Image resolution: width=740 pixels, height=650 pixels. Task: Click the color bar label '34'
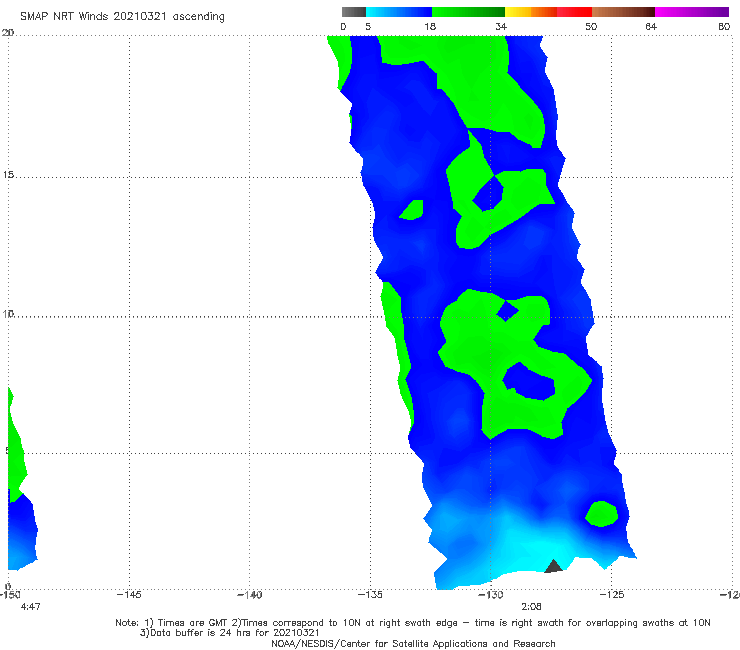[501, 27]
